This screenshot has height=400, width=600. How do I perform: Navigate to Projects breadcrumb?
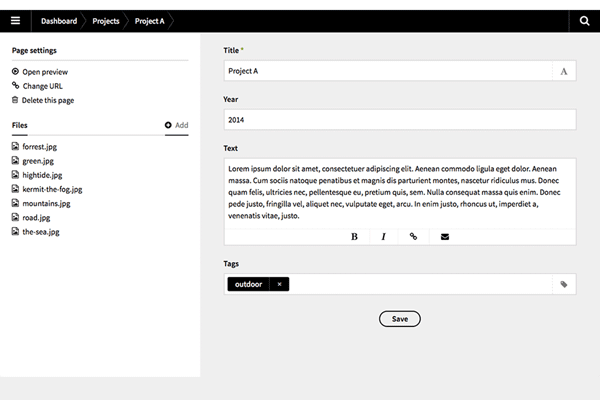click(x=106, y=20)
